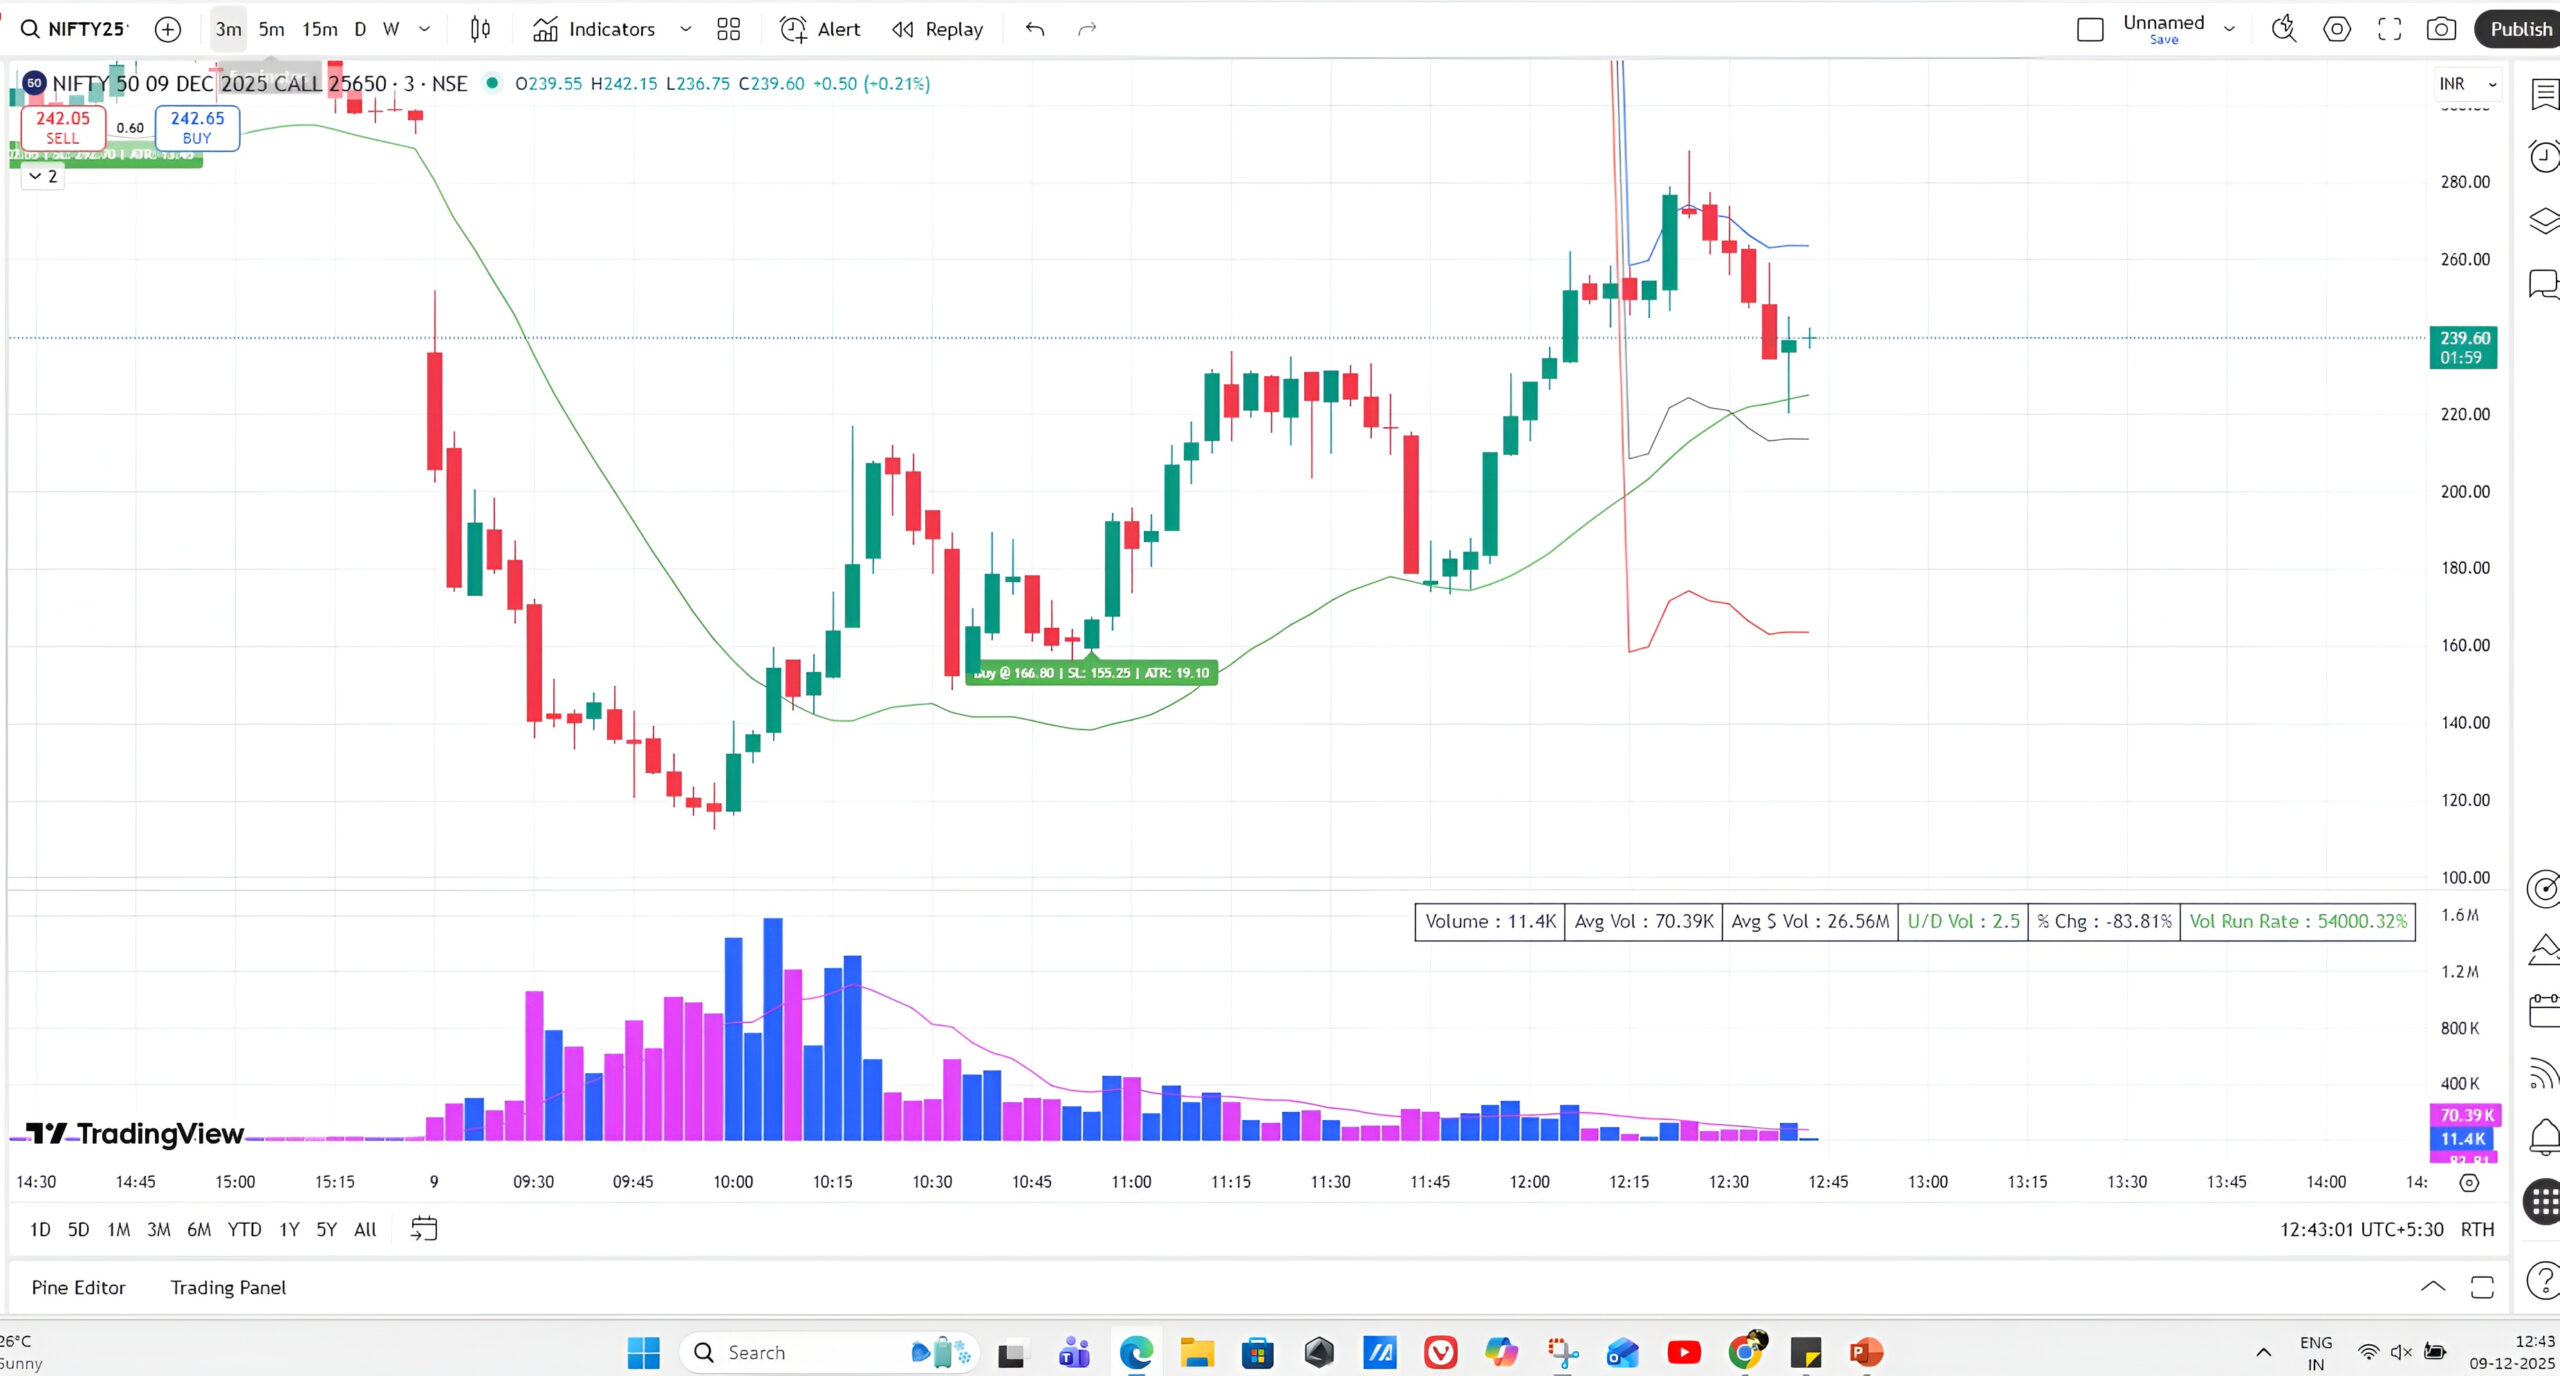Open the INR currency dropdown
Image resolution: width=2560 pixels, height=1376 pixels.
click(x=2467, y=84)
